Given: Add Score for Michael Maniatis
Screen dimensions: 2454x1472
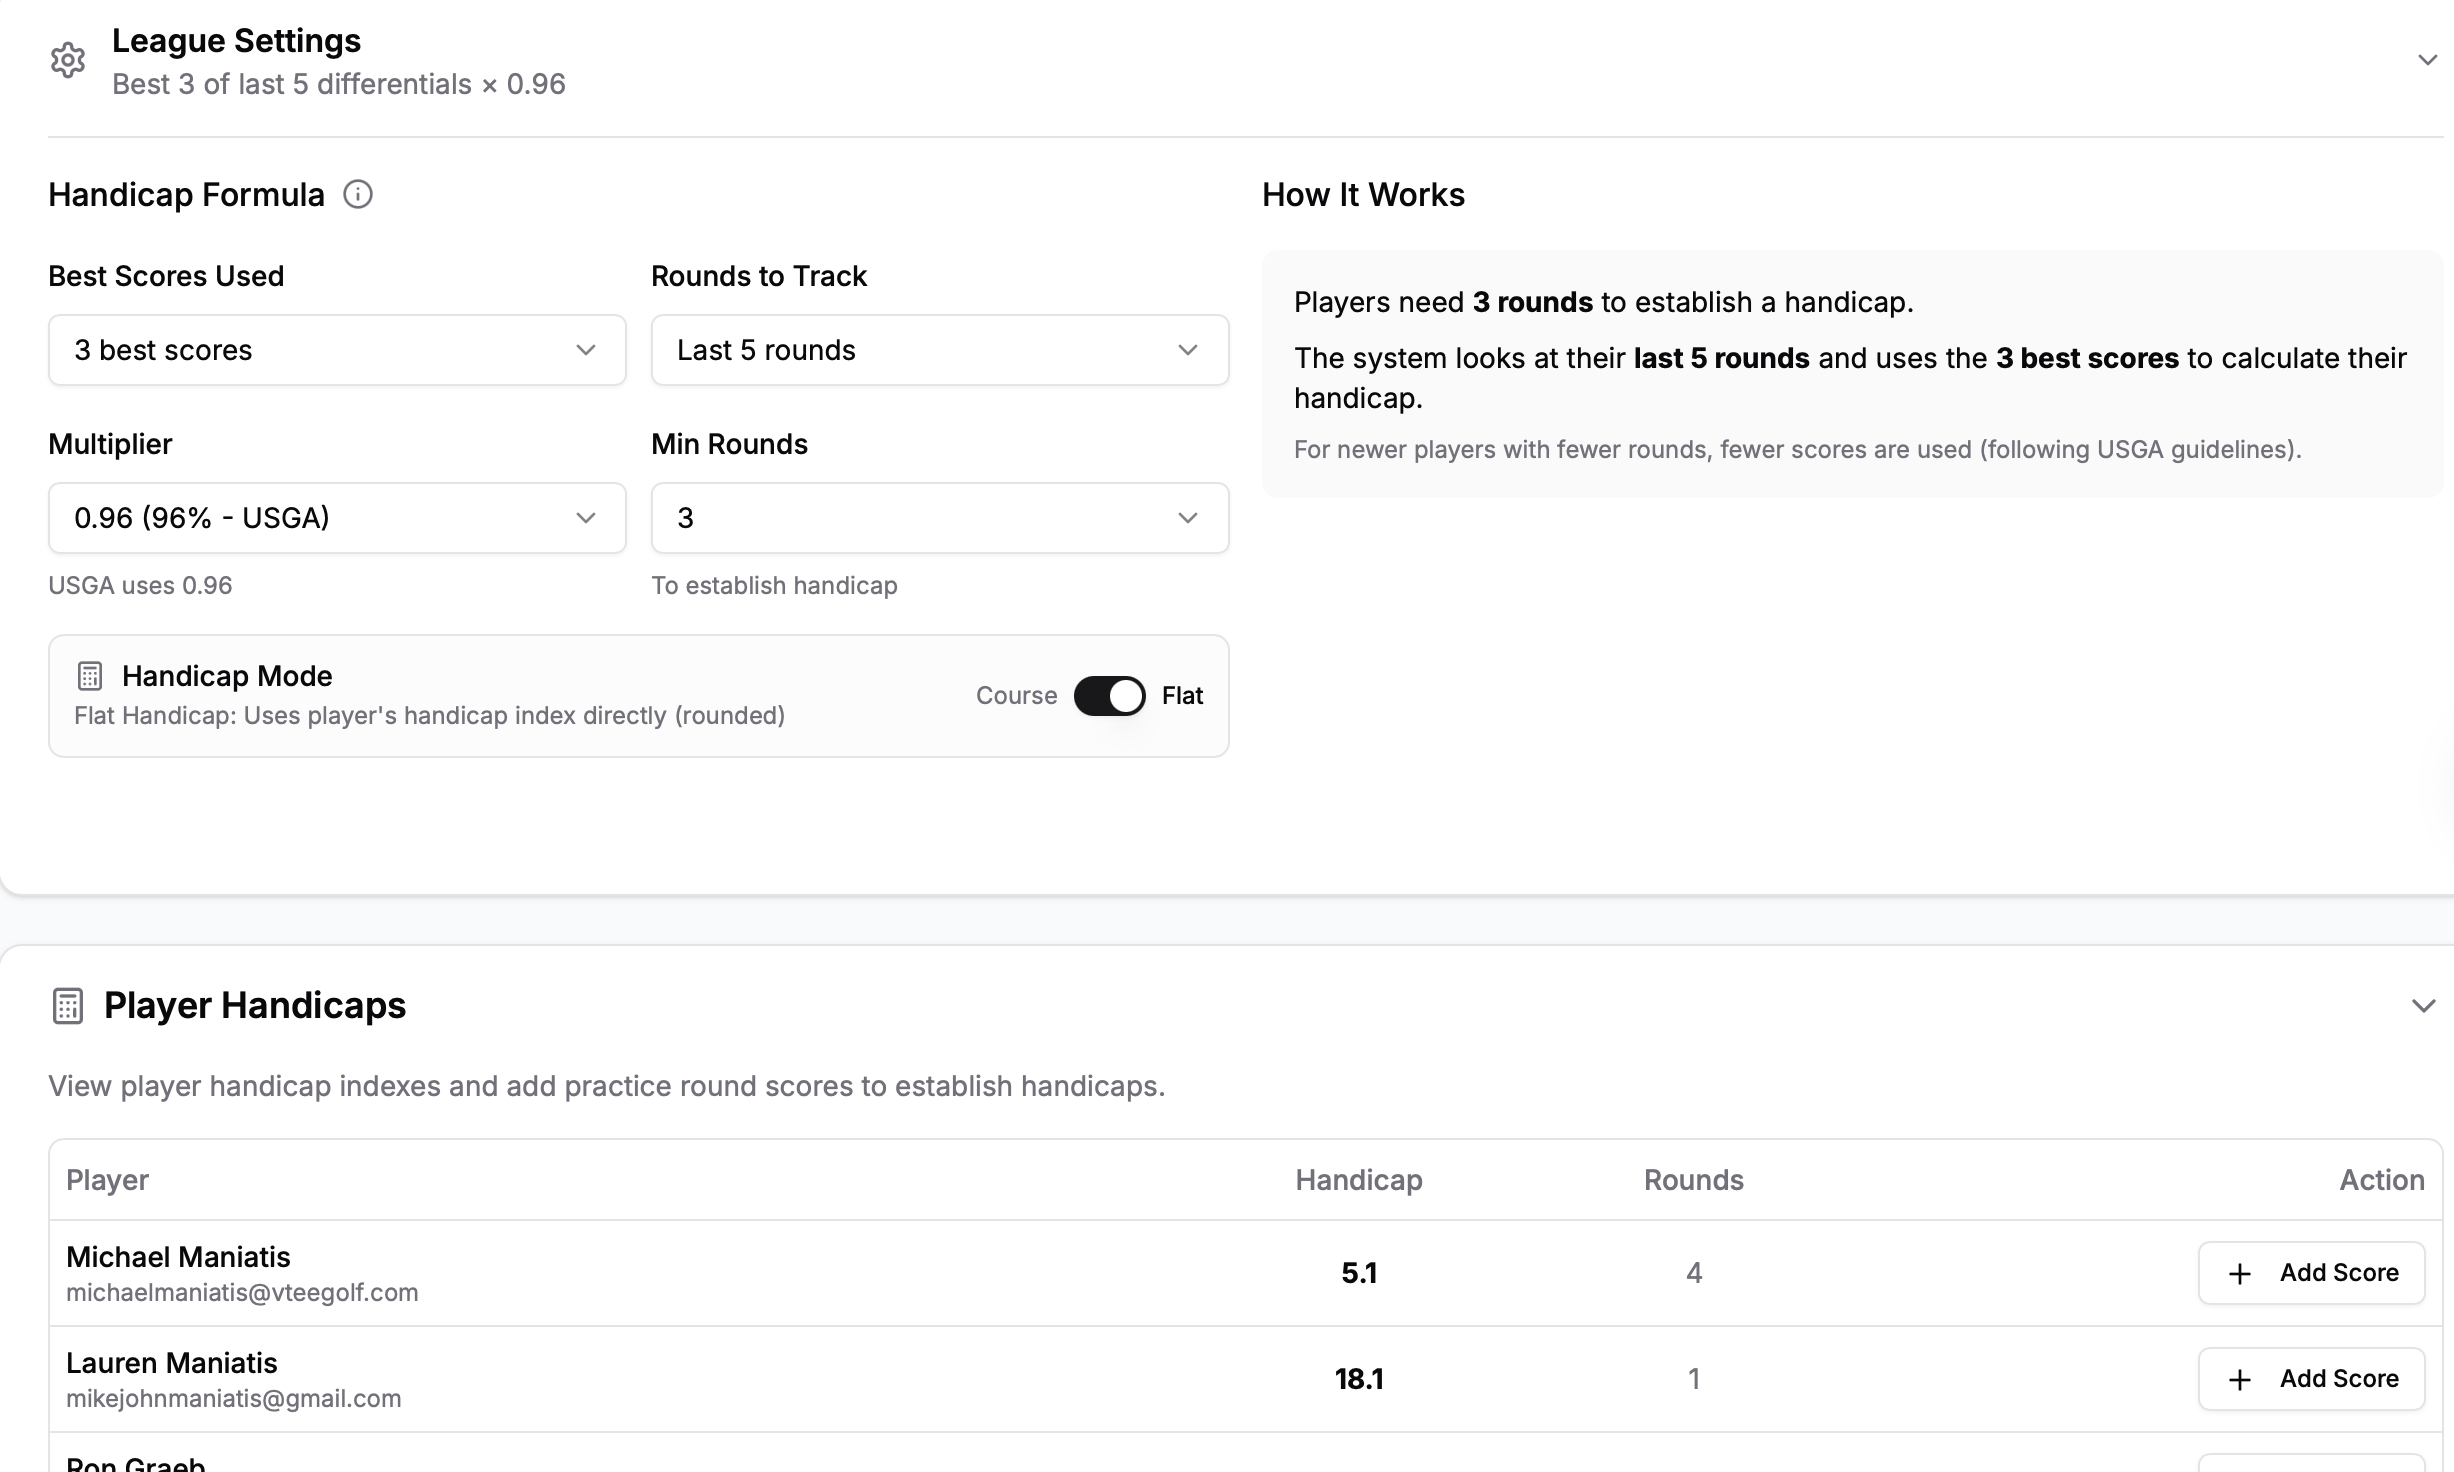Looking at the screenshot, I should pyautogui.click(x=2311, y=1273).
